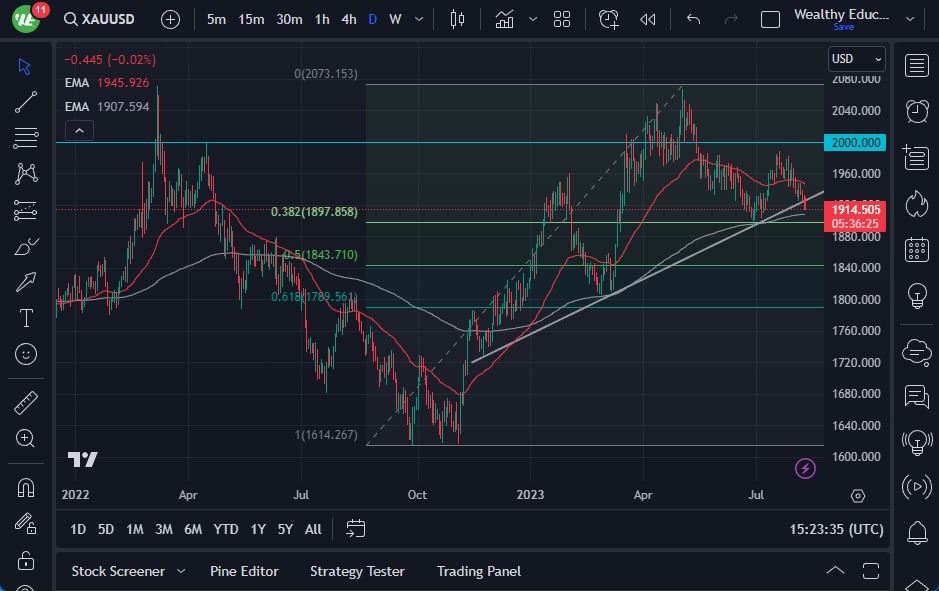
Task: Expand the USD currency dropdown
Action: pos(857,59)
